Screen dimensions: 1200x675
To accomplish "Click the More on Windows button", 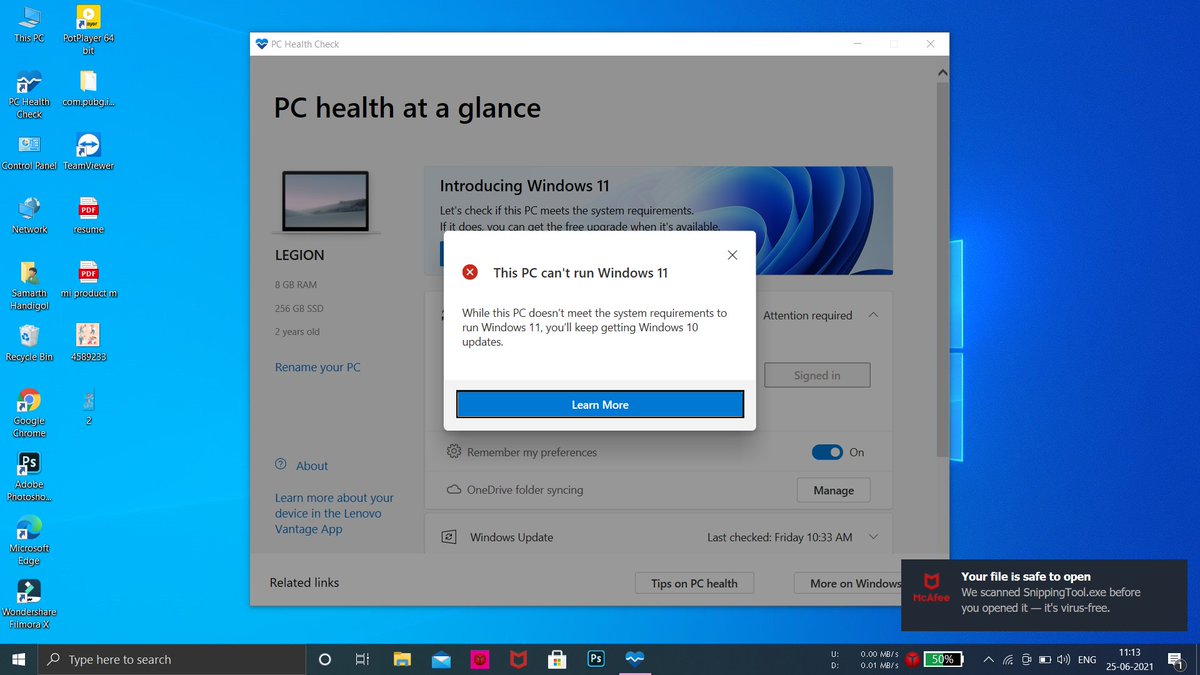I will point(853,583).
